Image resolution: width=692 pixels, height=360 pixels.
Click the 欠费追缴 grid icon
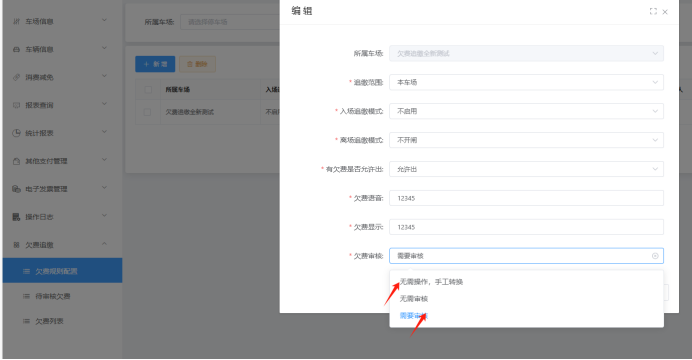[x=16, y=245]
